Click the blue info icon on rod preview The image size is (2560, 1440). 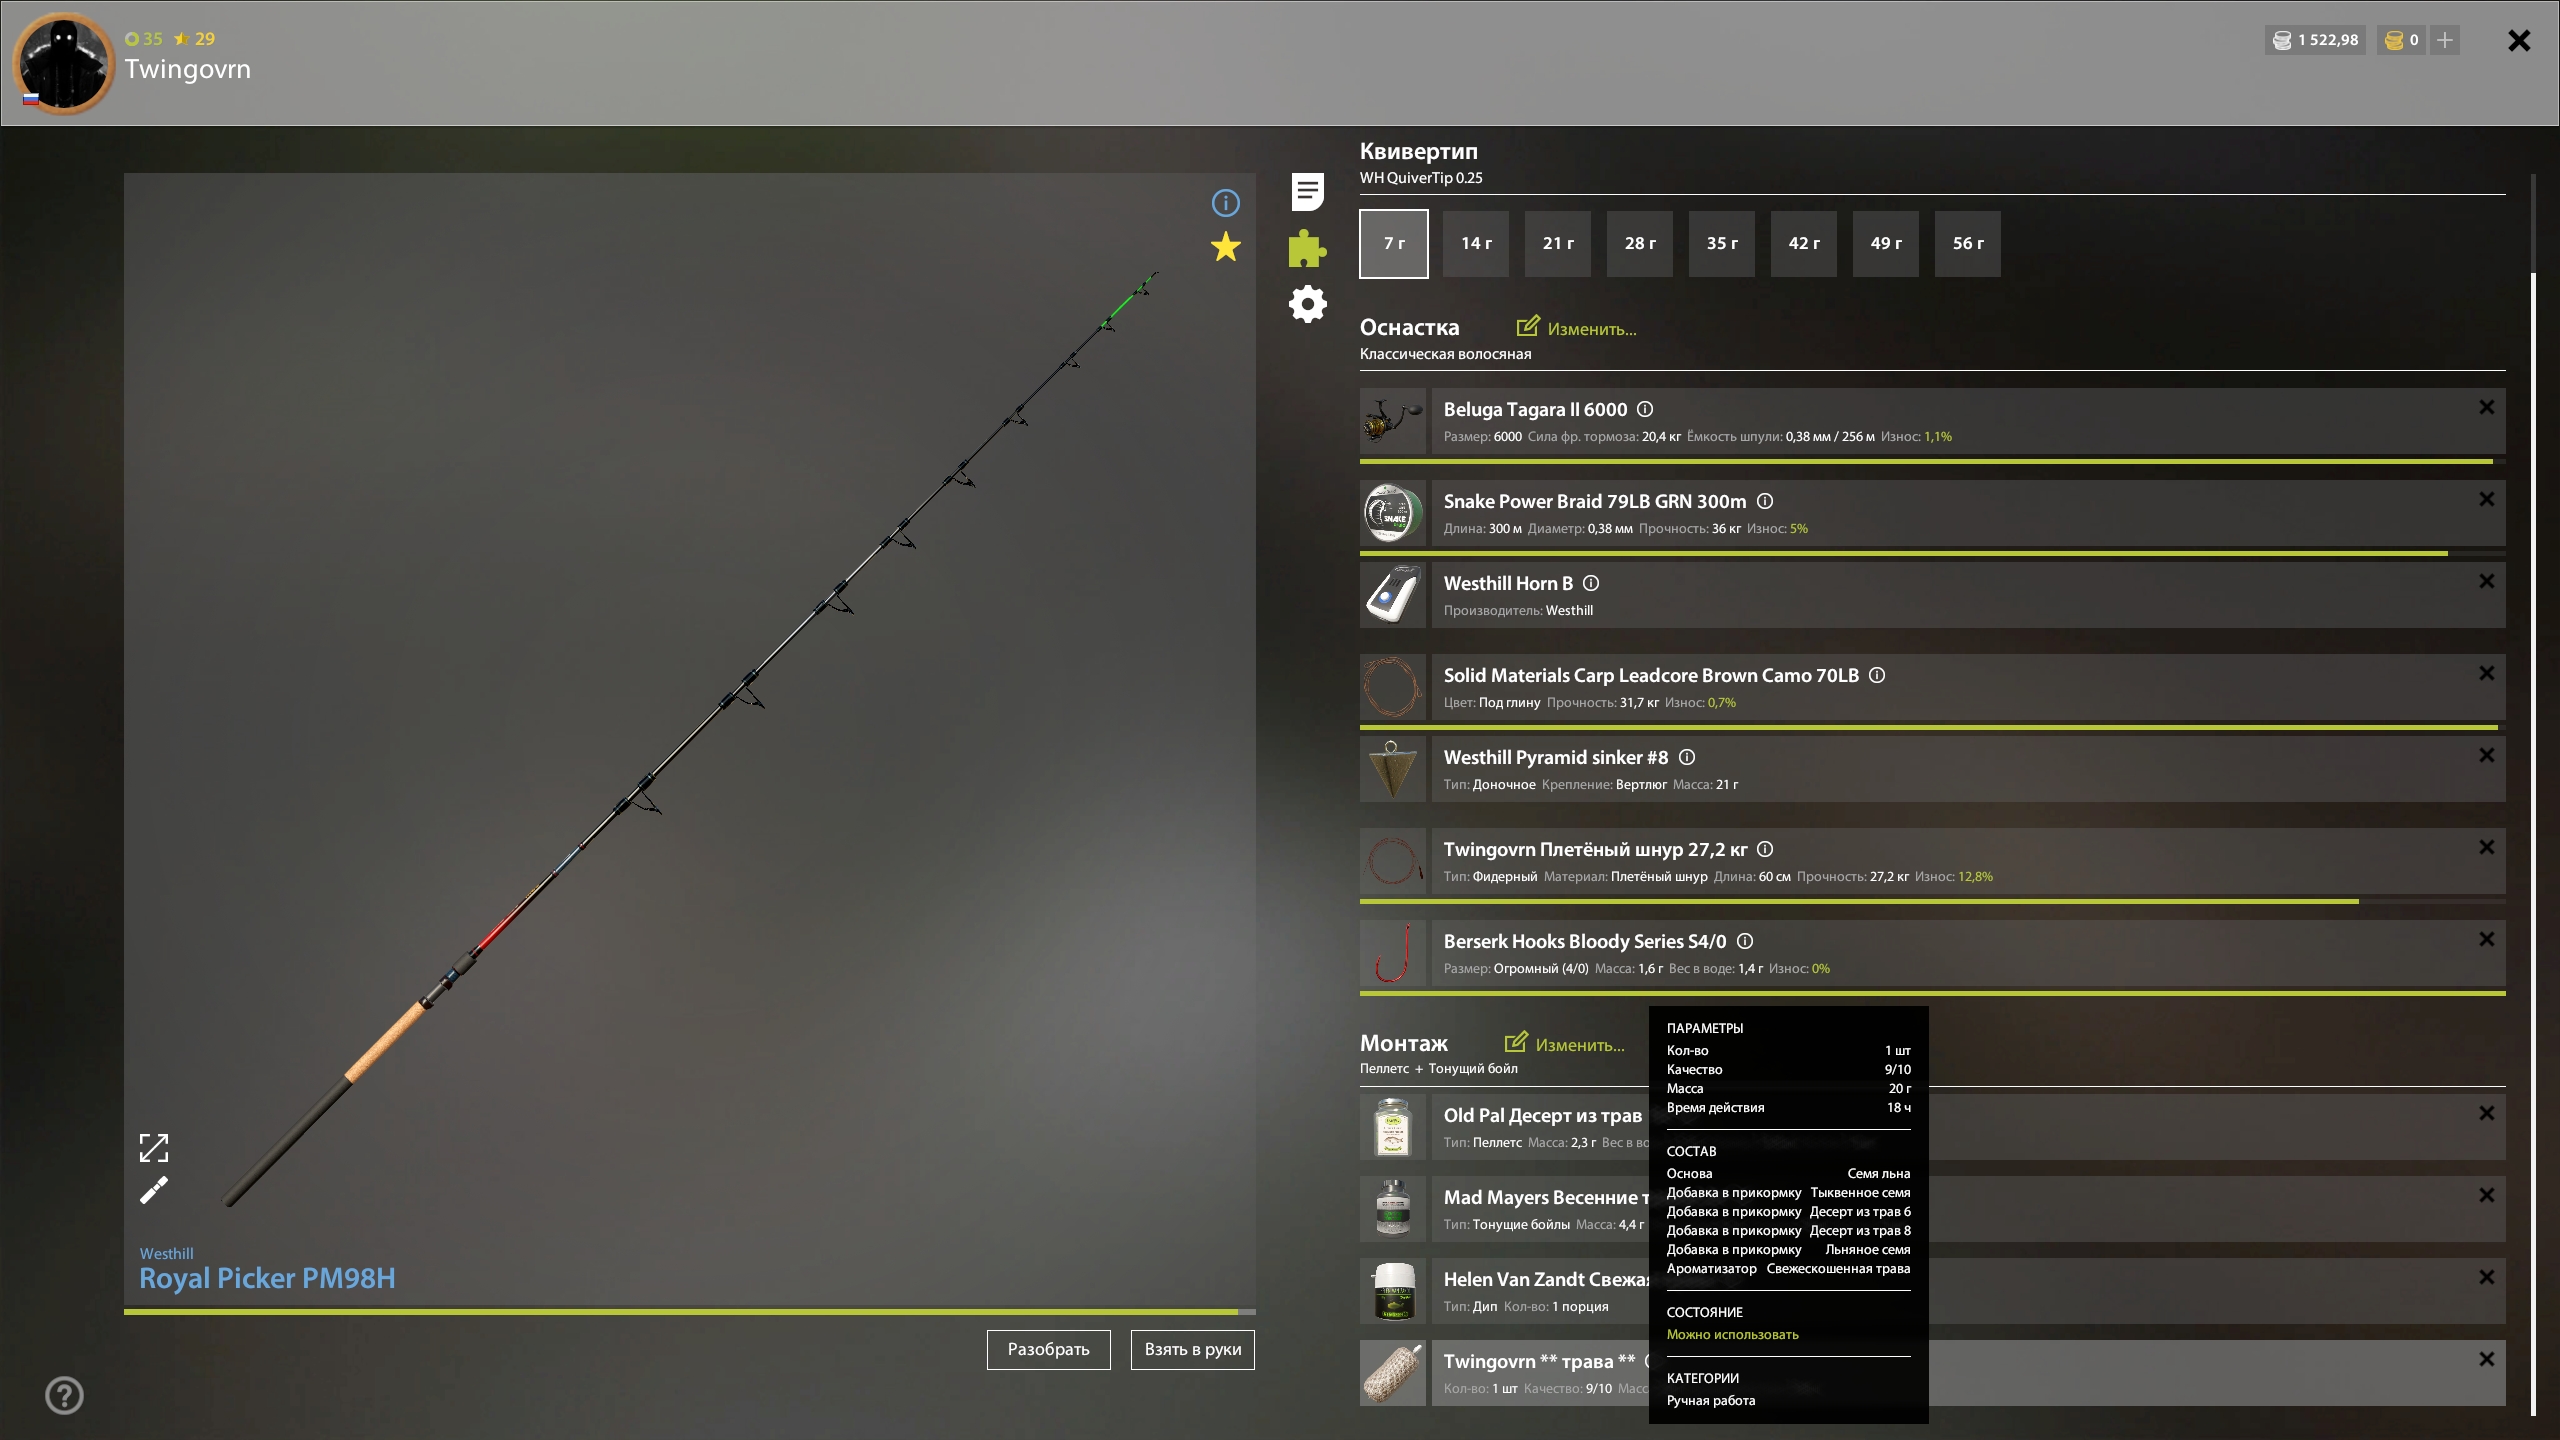tap(1225, 204)
